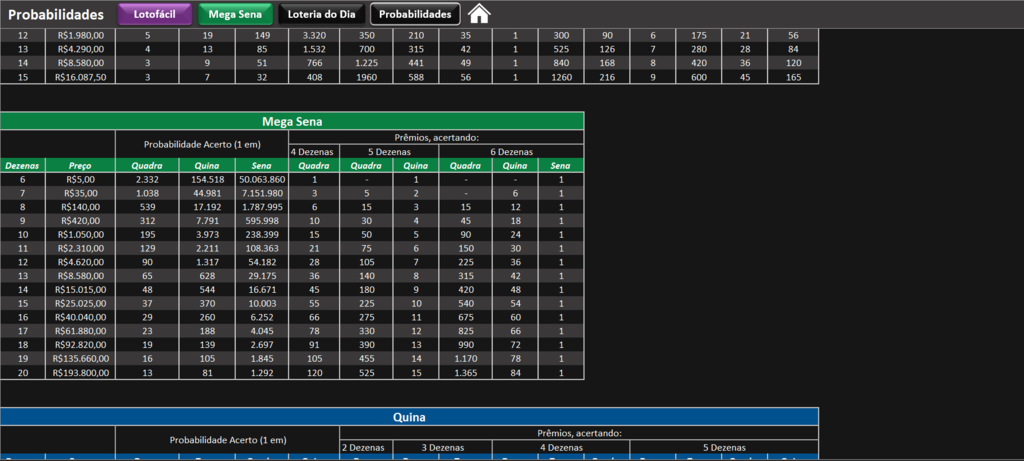Select the value 3.320 in top table
The height and width of the screenshot is (461, 1024).
pos(314,36)
